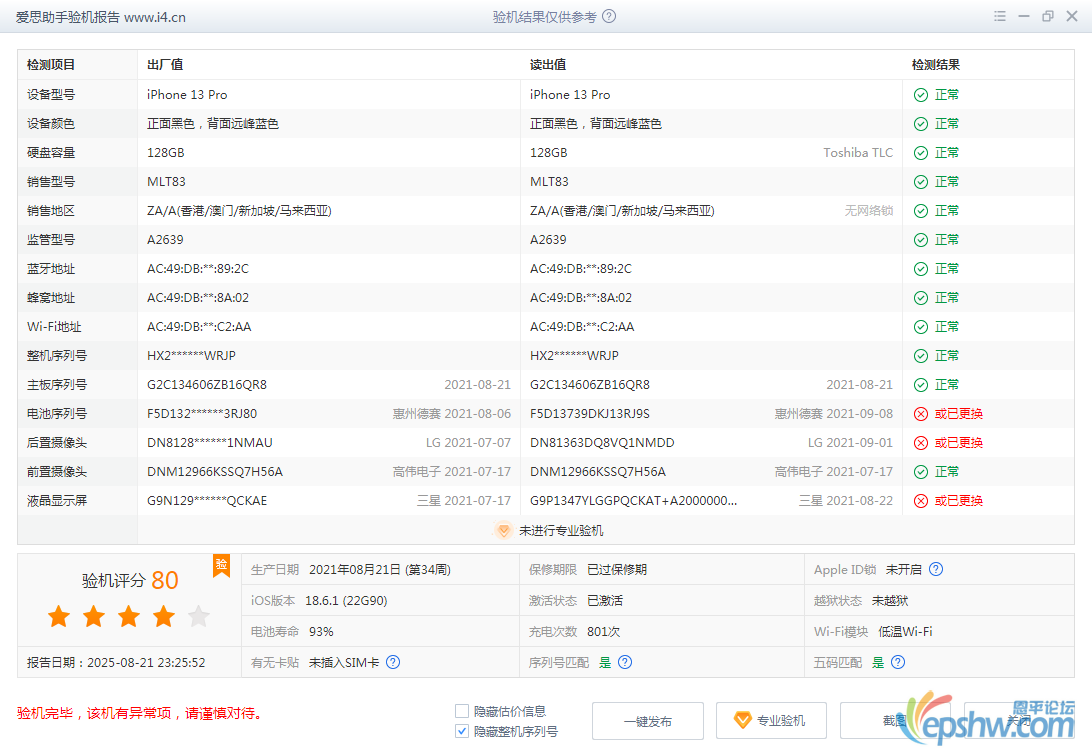Image resolution: width=1092 pixels, height=756 pixels.
Task: Close the window with title bar X
Action: pos(1072,16)
